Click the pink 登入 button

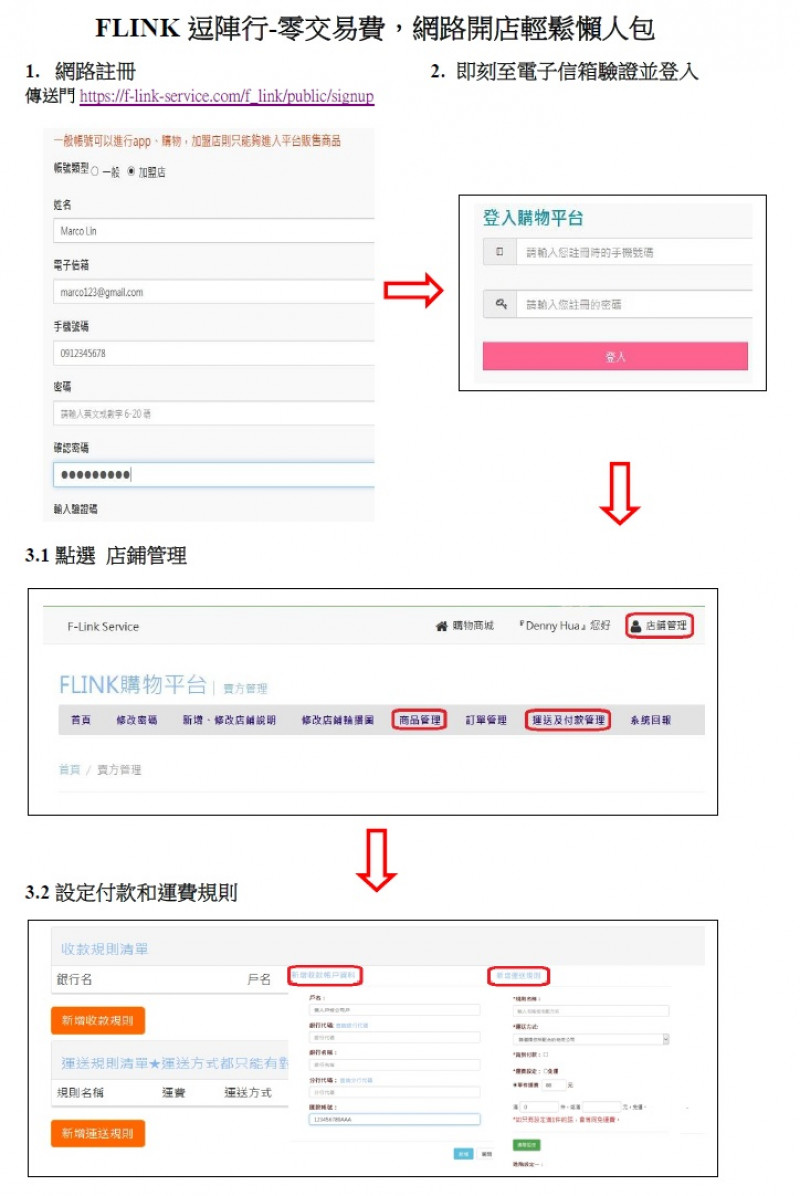(x=615, y=356)
